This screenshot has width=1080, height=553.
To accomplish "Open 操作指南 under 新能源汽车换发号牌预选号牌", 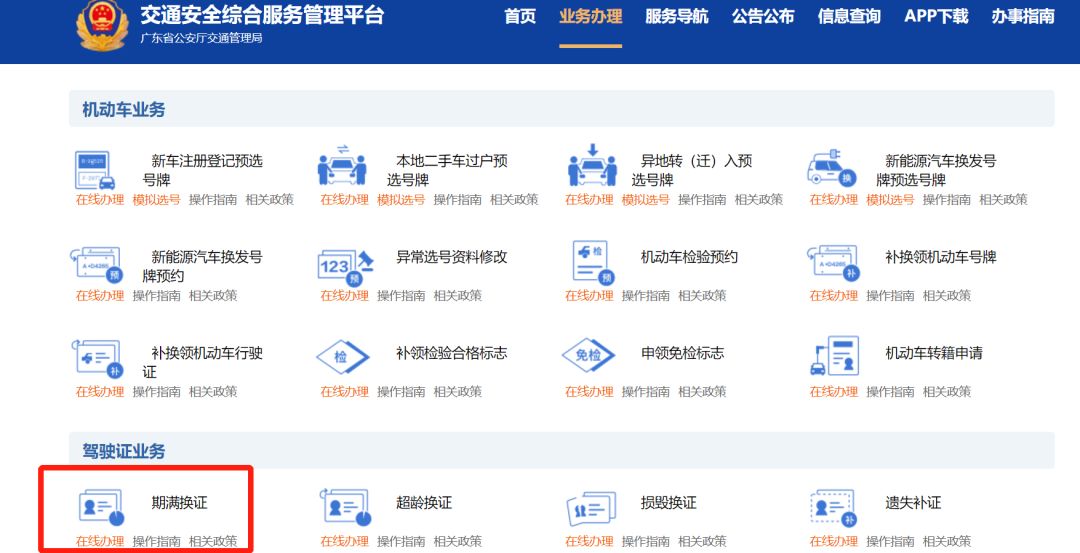I will pyautogui.click(x=946, y=200).
